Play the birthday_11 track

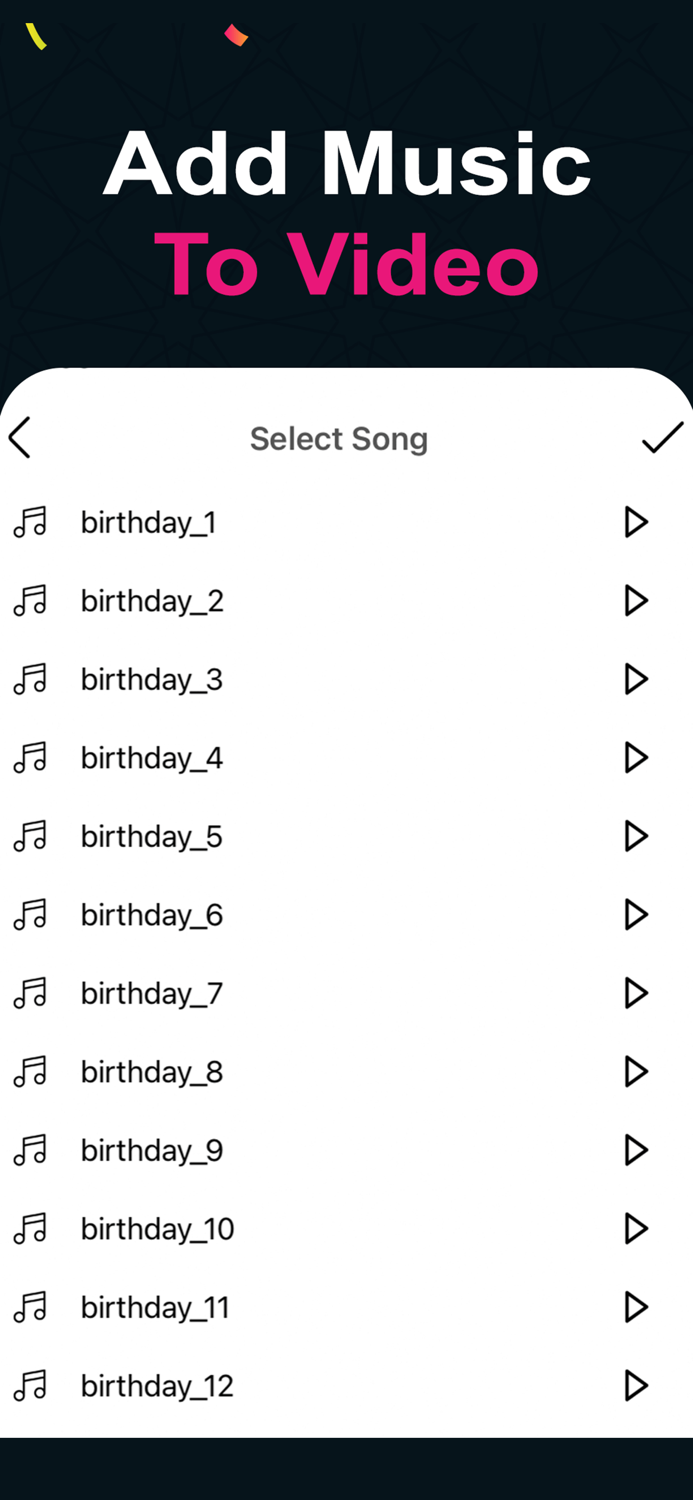click(635, 1307)
